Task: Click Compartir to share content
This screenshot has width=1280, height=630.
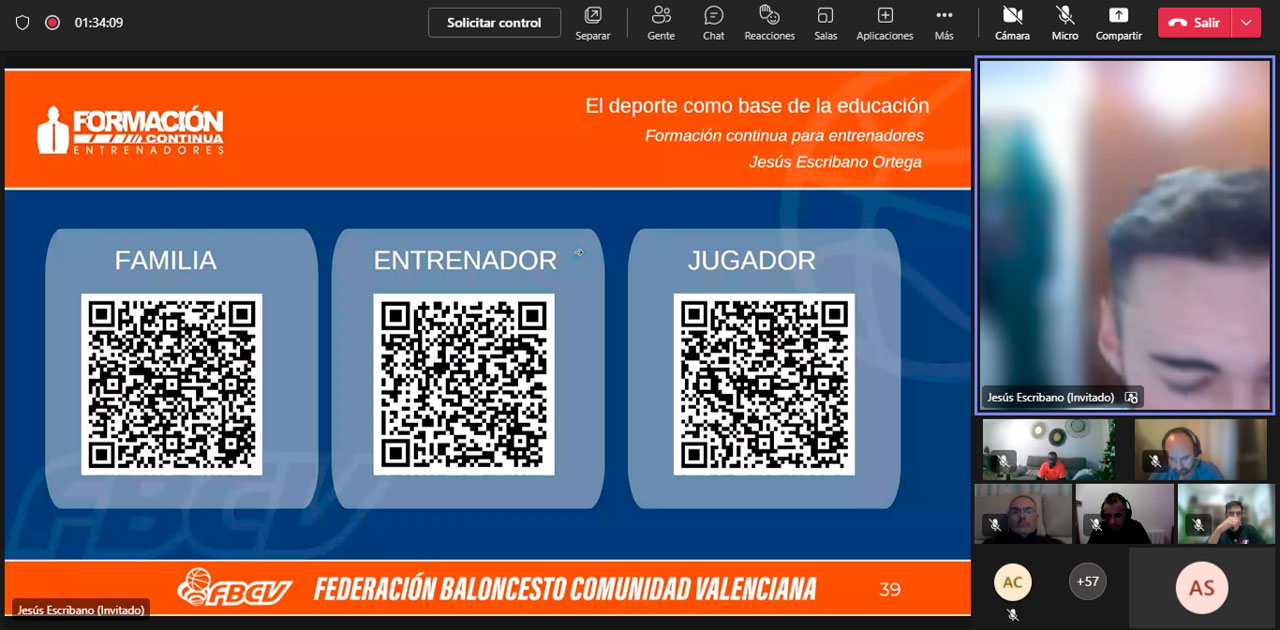Action: (x=1118, y=23)
